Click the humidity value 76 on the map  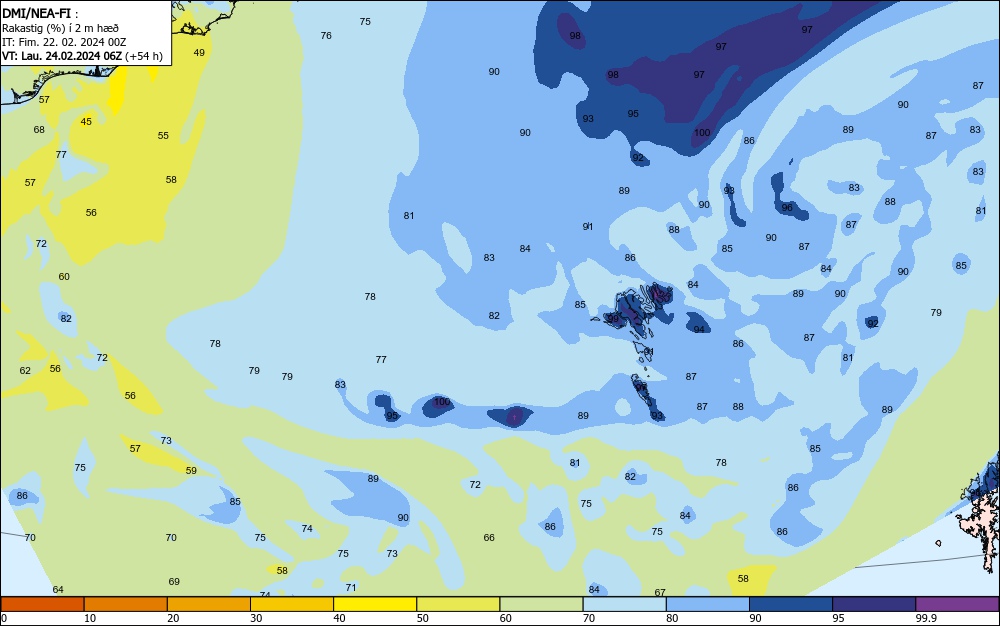point(326,36)
